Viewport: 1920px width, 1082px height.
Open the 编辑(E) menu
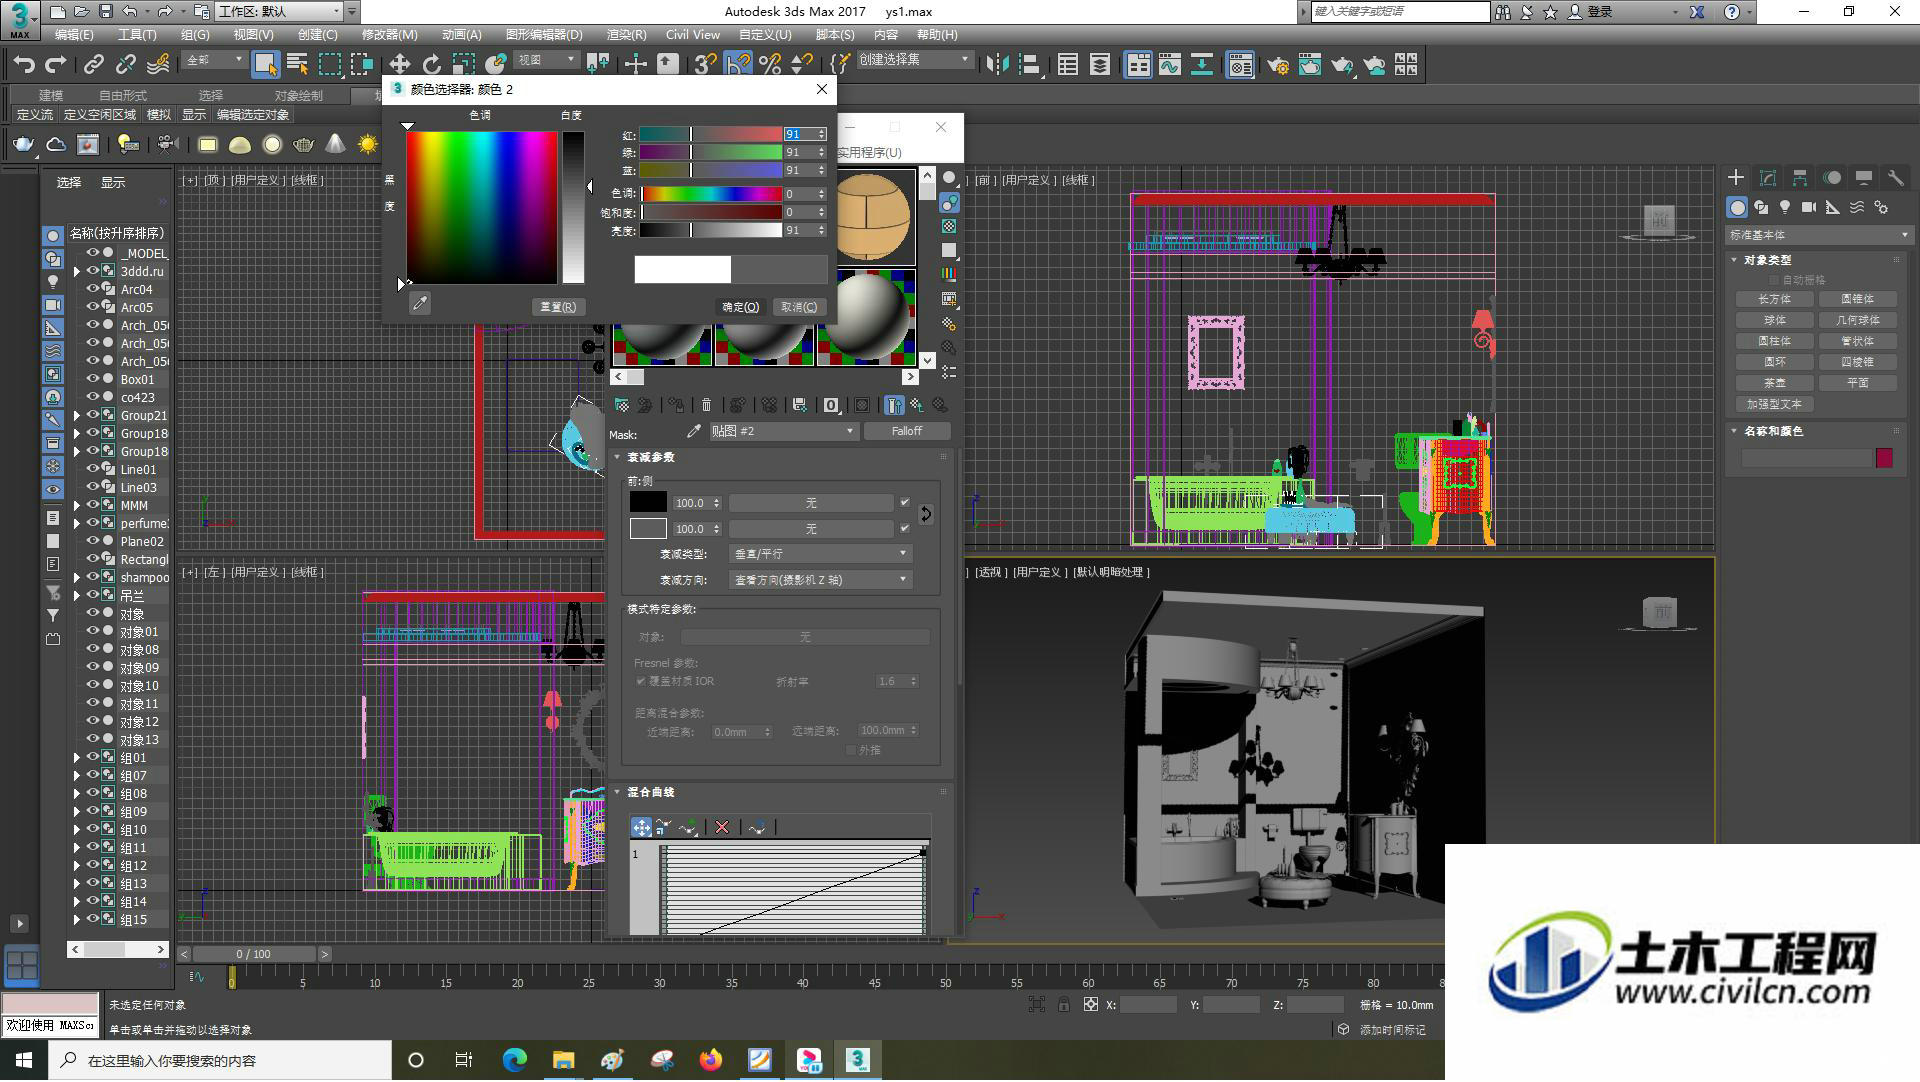click(74, 35)
